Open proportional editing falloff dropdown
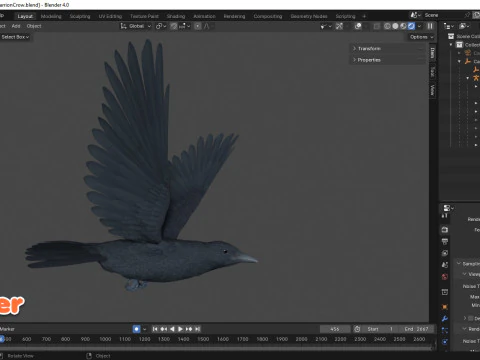The image size is (480, 360). [208, 26]
